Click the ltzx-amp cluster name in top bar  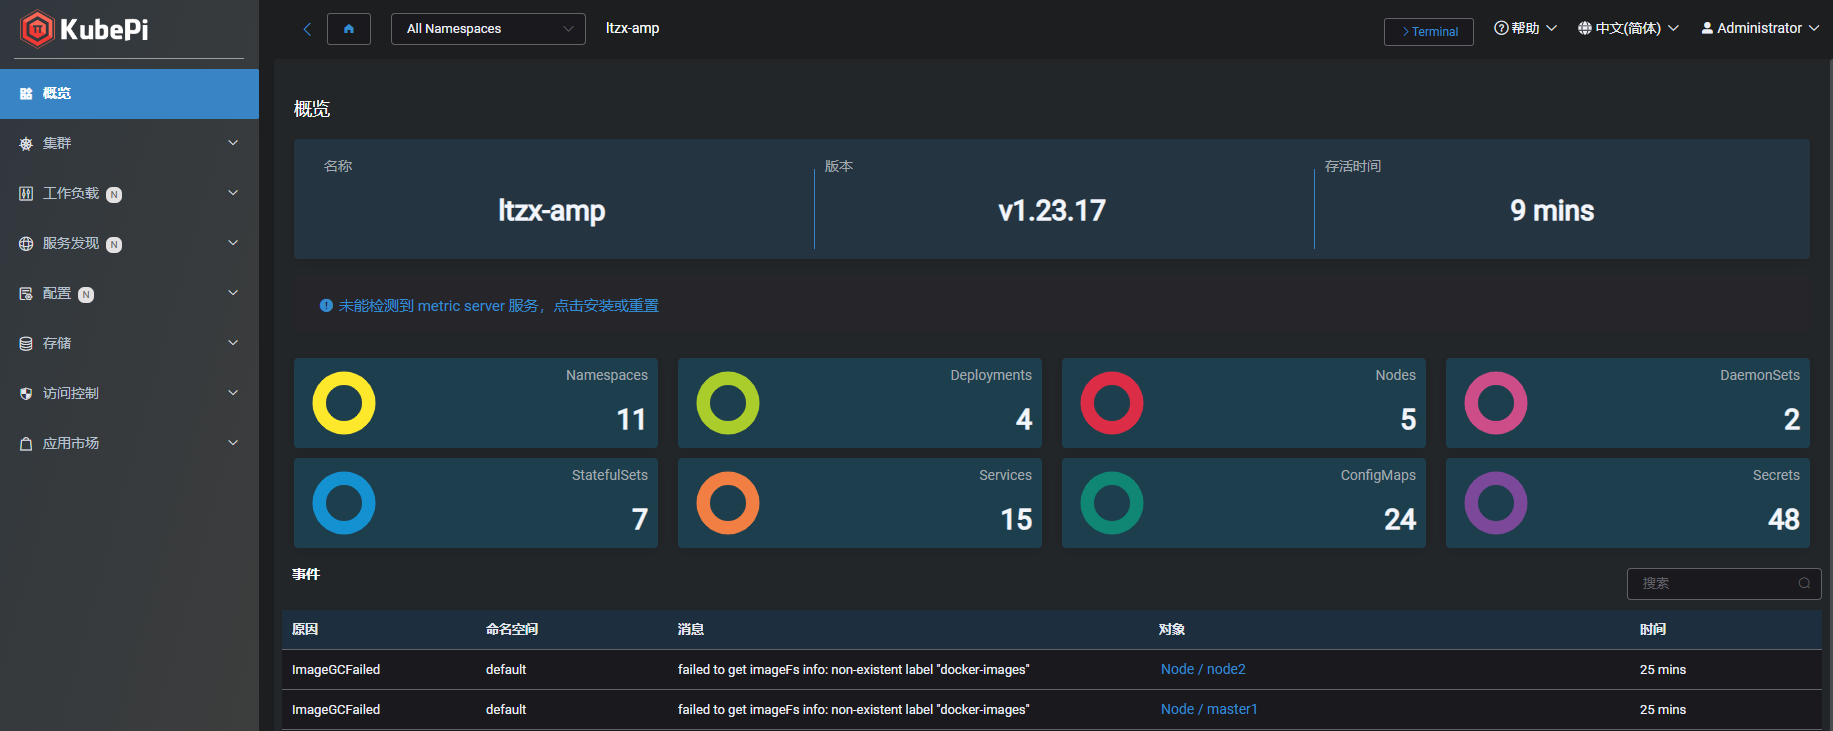click(x=633, y=29)
